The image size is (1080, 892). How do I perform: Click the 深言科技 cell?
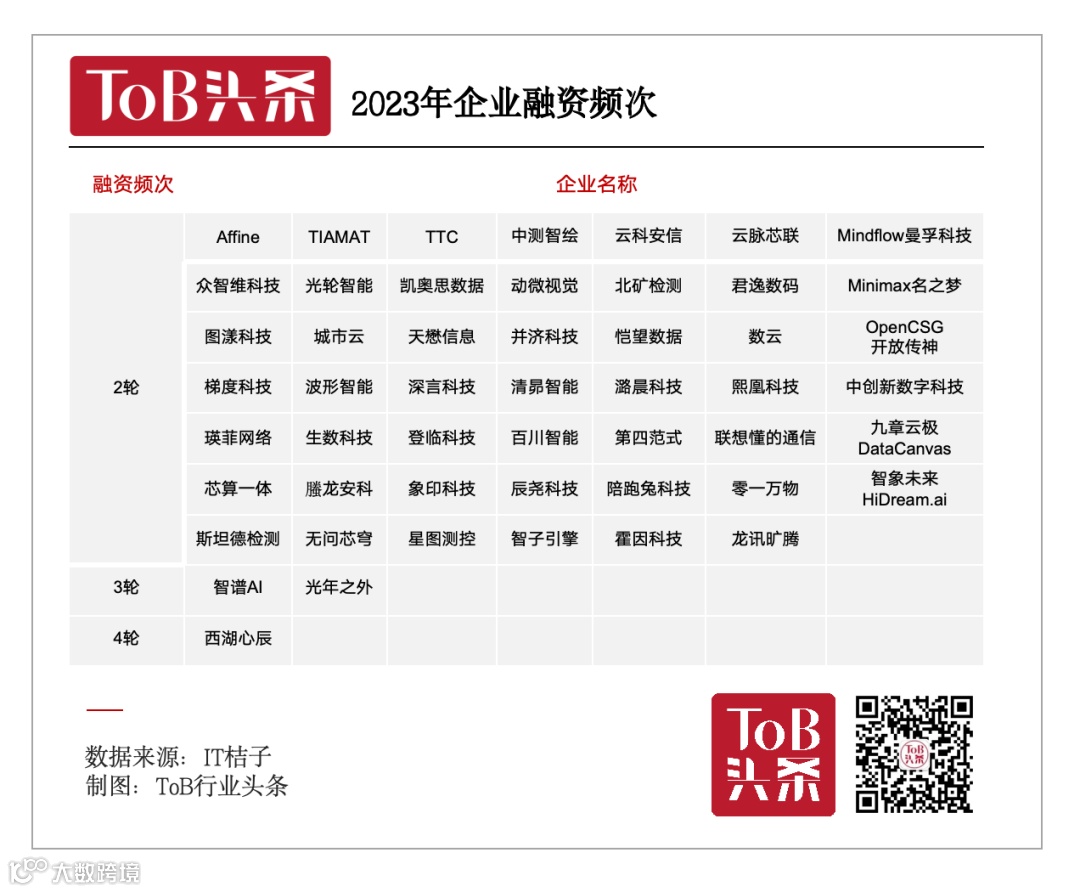coord(442,387)
